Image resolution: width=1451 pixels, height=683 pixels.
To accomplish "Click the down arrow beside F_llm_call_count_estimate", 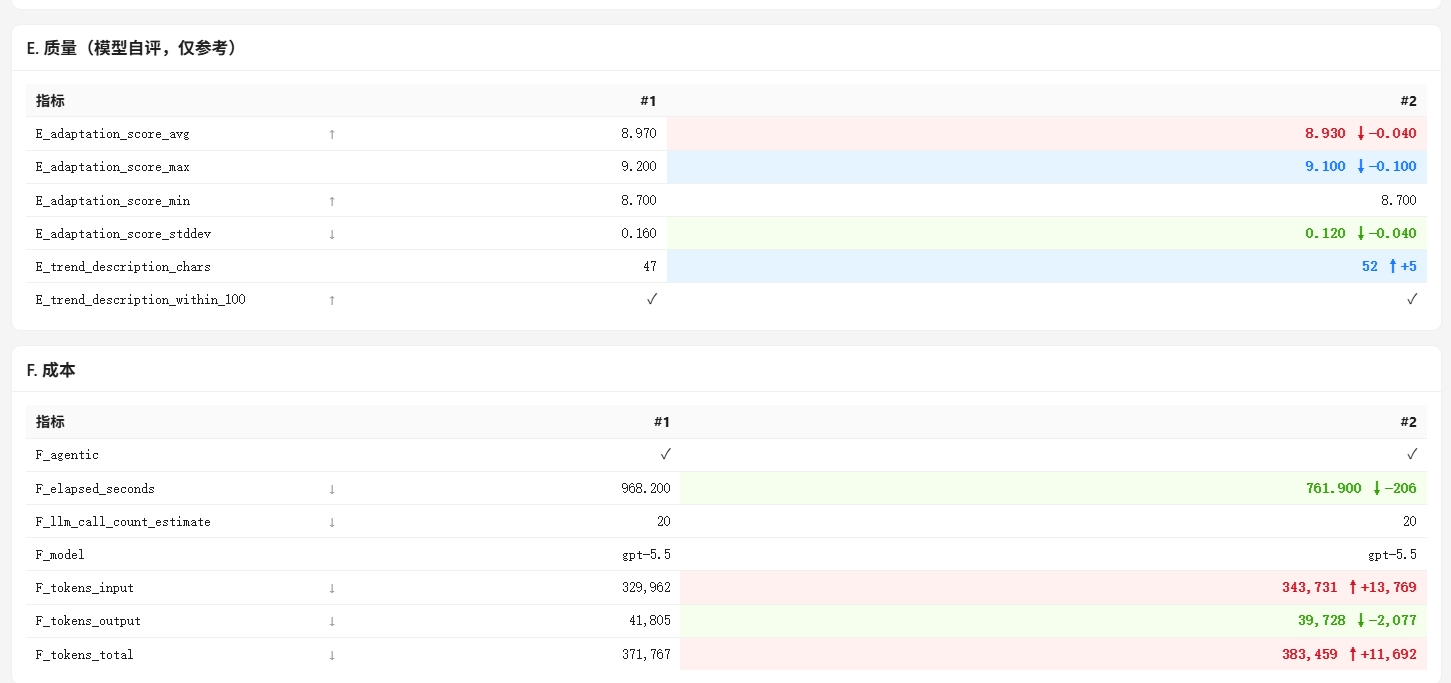I will click(332, 522).
